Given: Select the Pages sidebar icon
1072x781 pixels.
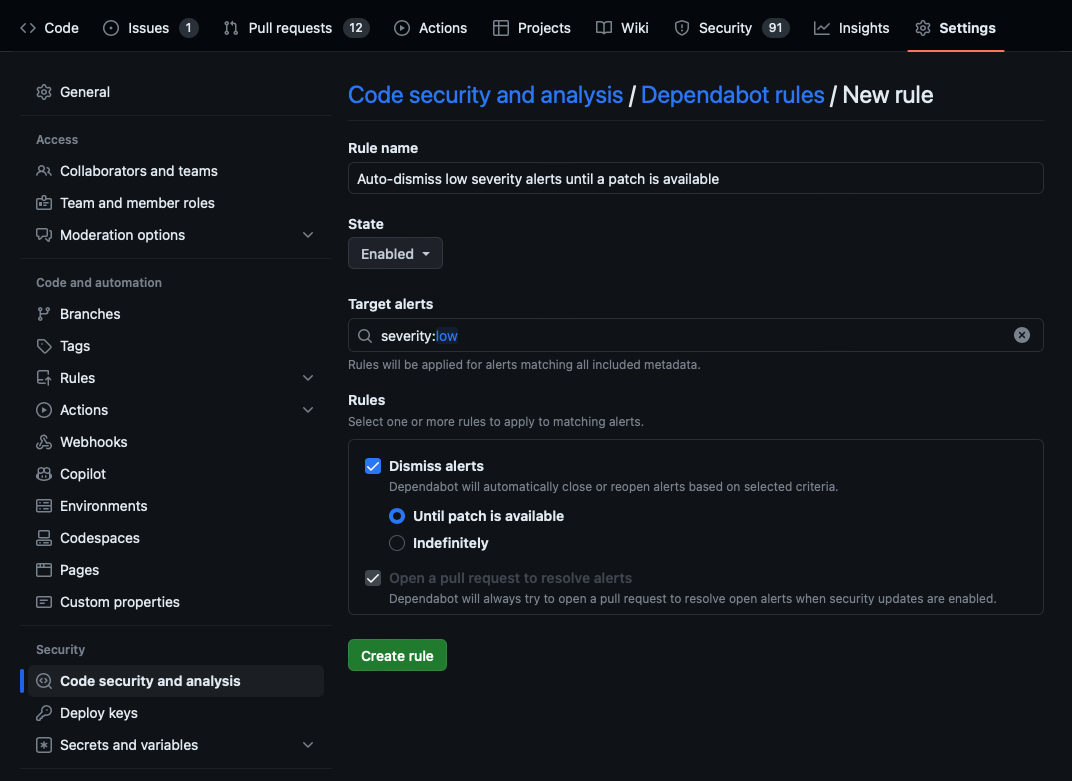Looking at the screenshot, I should [45, 569].
